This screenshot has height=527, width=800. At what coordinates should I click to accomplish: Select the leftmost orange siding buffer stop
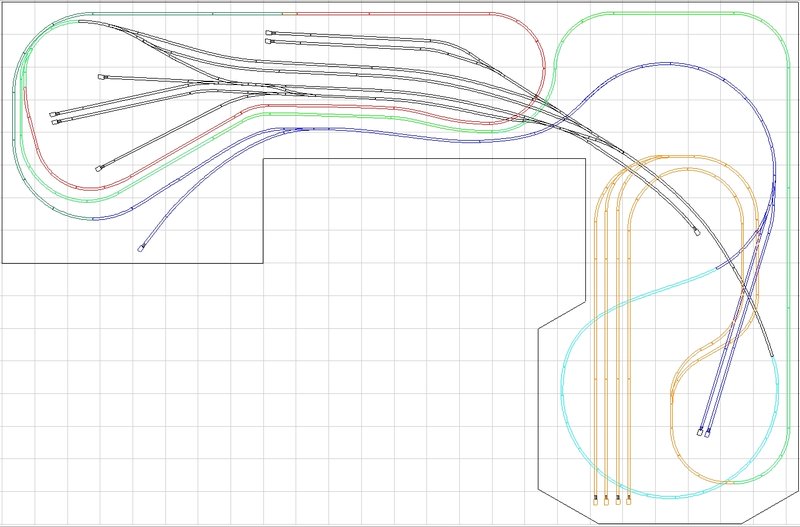pyautogui.click(x=595, y=501)
